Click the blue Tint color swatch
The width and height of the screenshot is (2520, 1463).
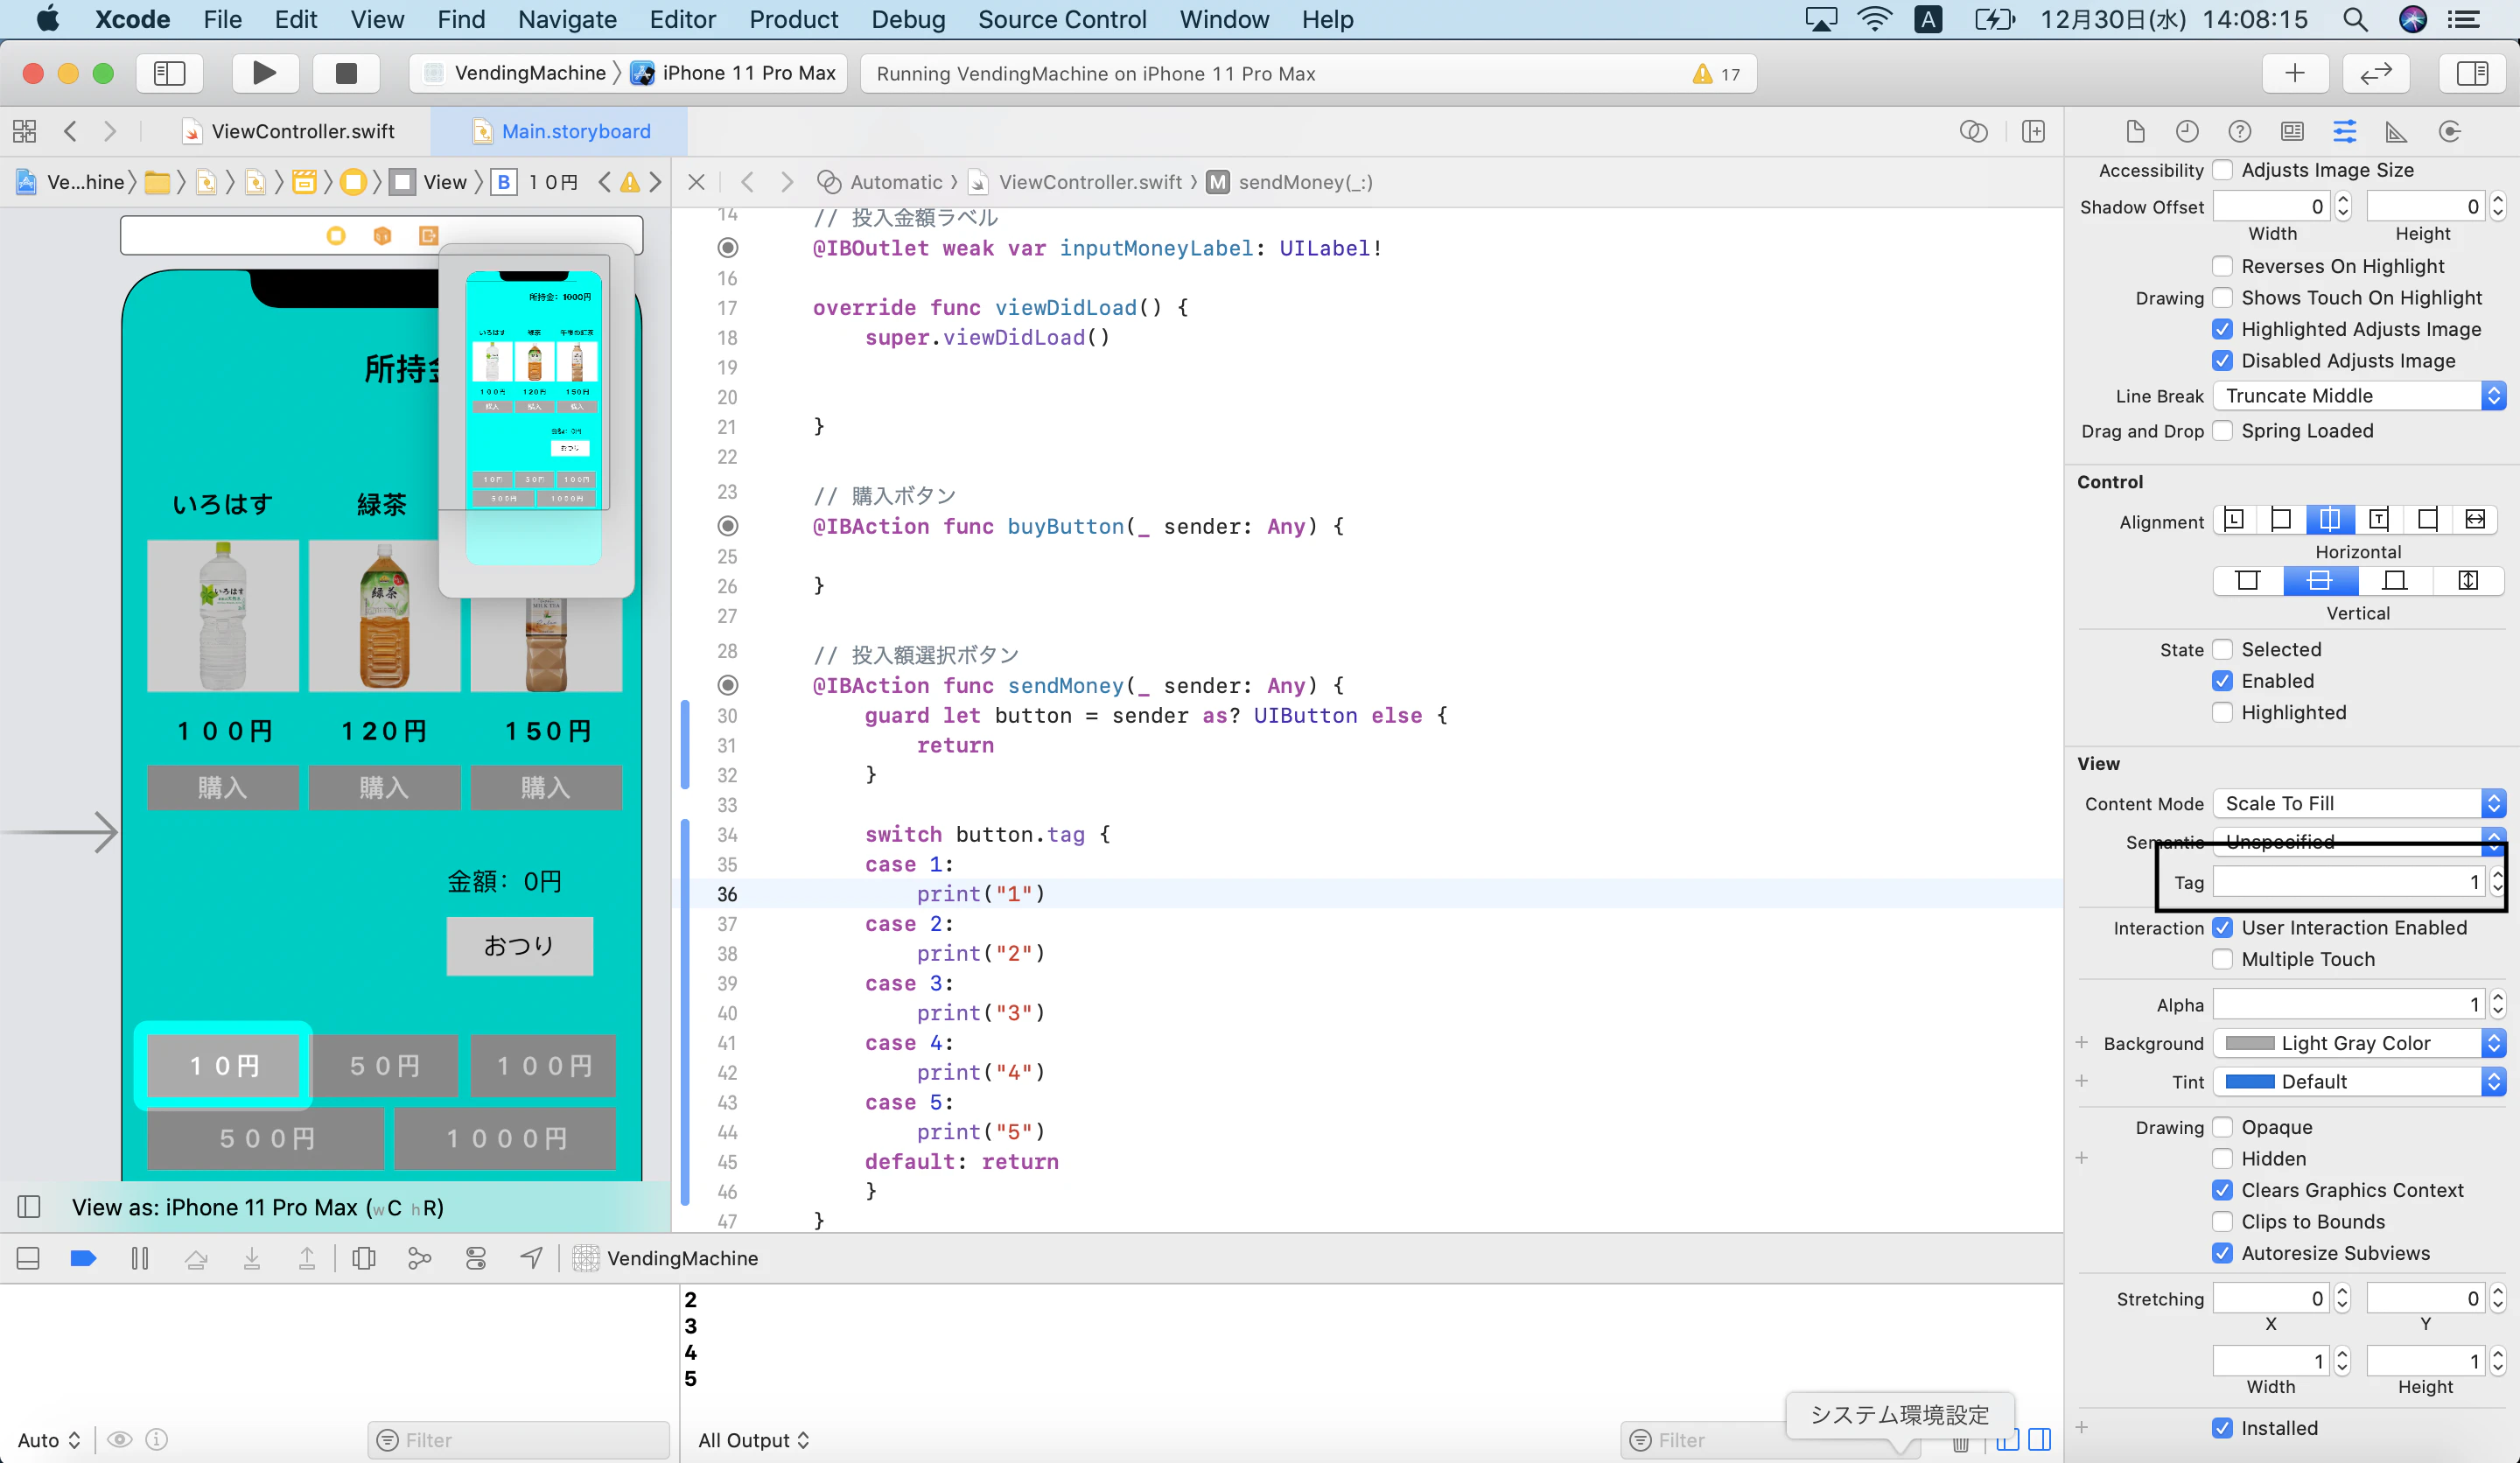pos(2250,1081)
